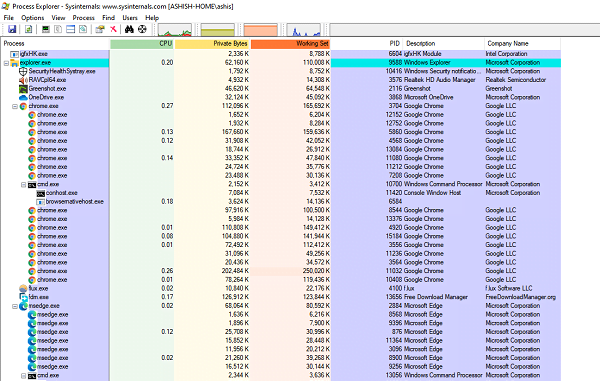
Task: Select the browsernativehost.exe process
Action: coord(75,202)
